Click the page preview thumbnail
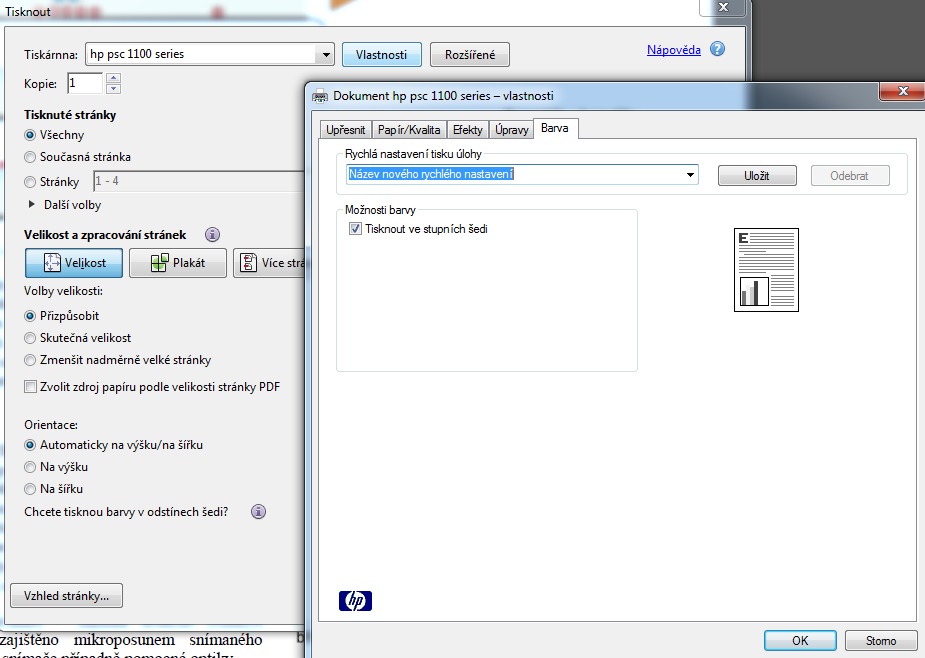 766,270
